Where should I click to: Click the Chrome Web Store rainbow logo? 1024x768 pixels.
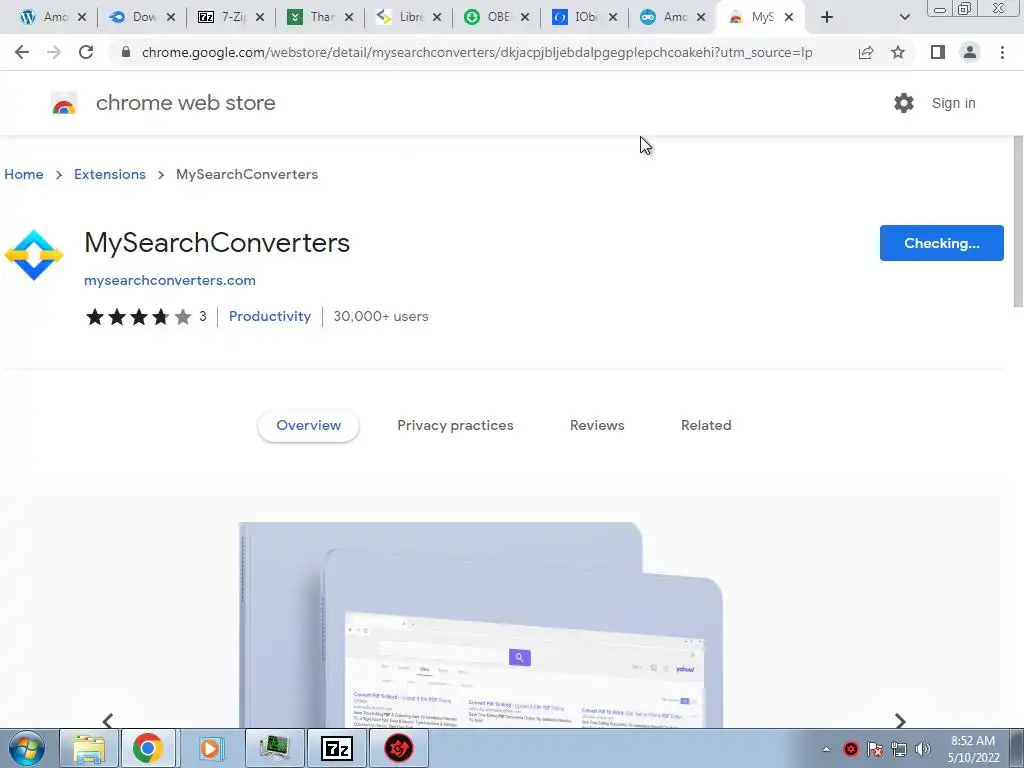click(64, 103)
